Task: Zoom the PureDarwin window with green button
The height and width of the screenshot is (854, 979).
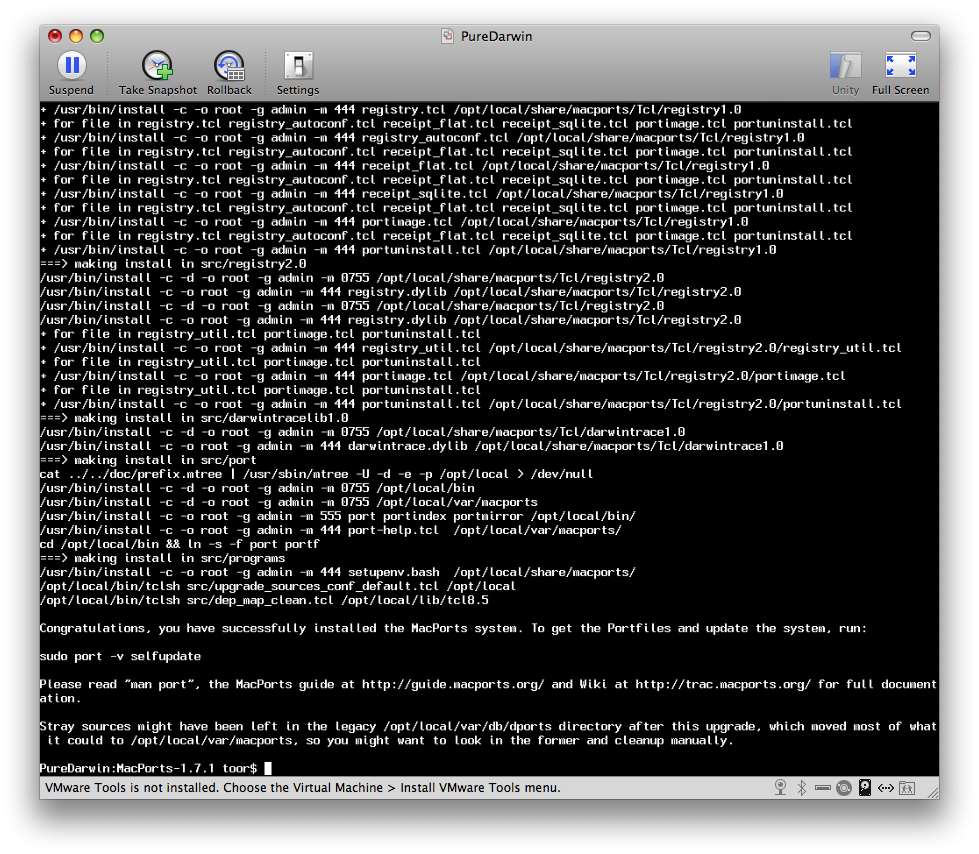Action: click(x=97, y=36)
